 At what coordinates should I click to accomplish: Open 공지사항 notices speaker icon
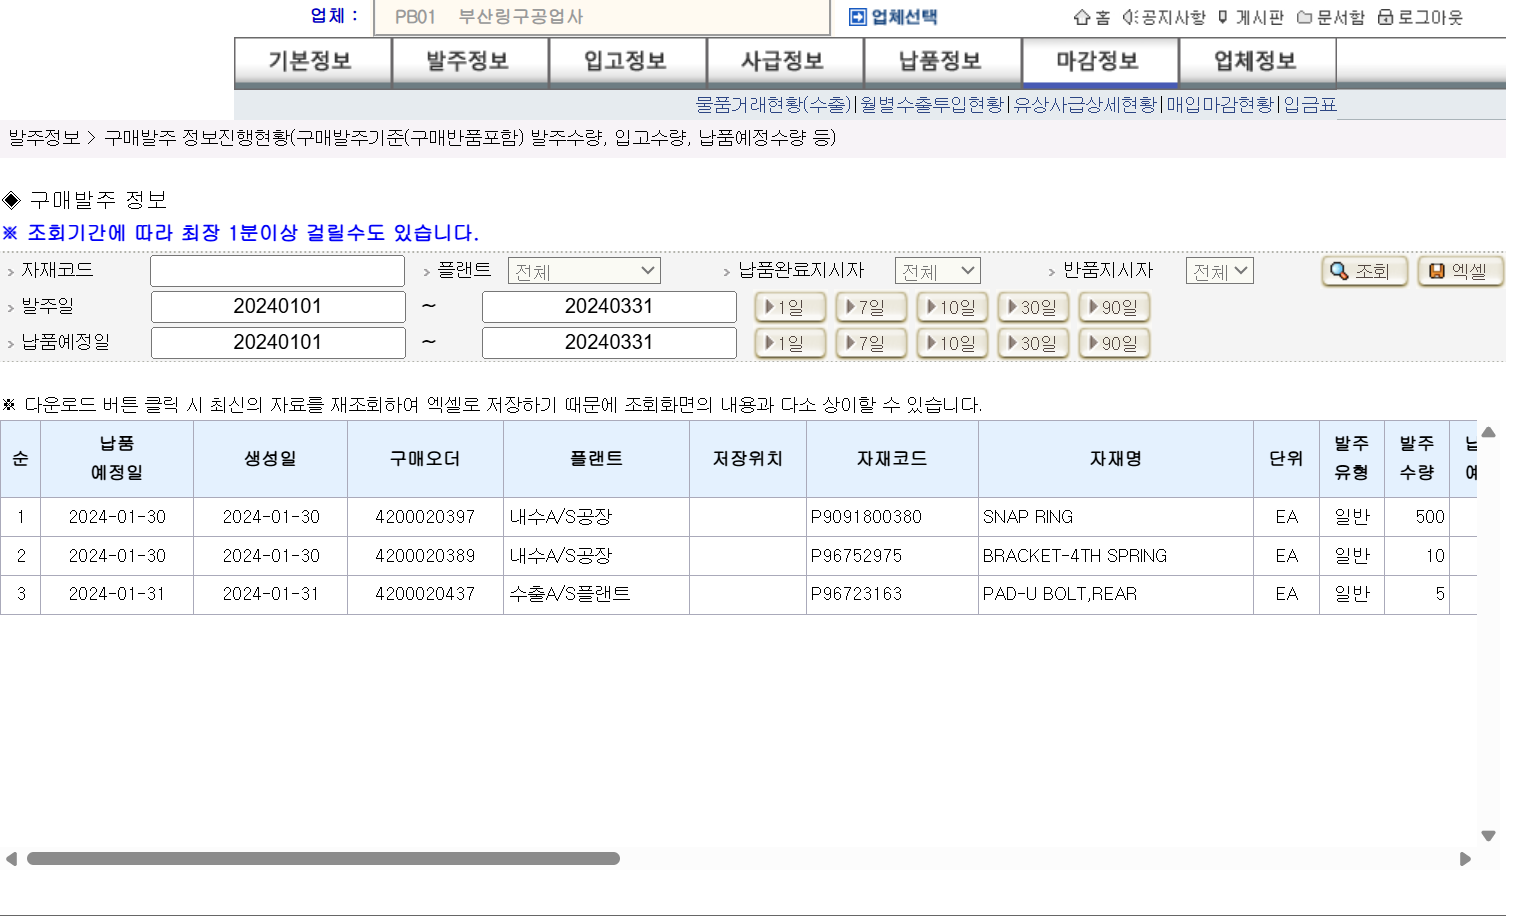click(1130, 17)
